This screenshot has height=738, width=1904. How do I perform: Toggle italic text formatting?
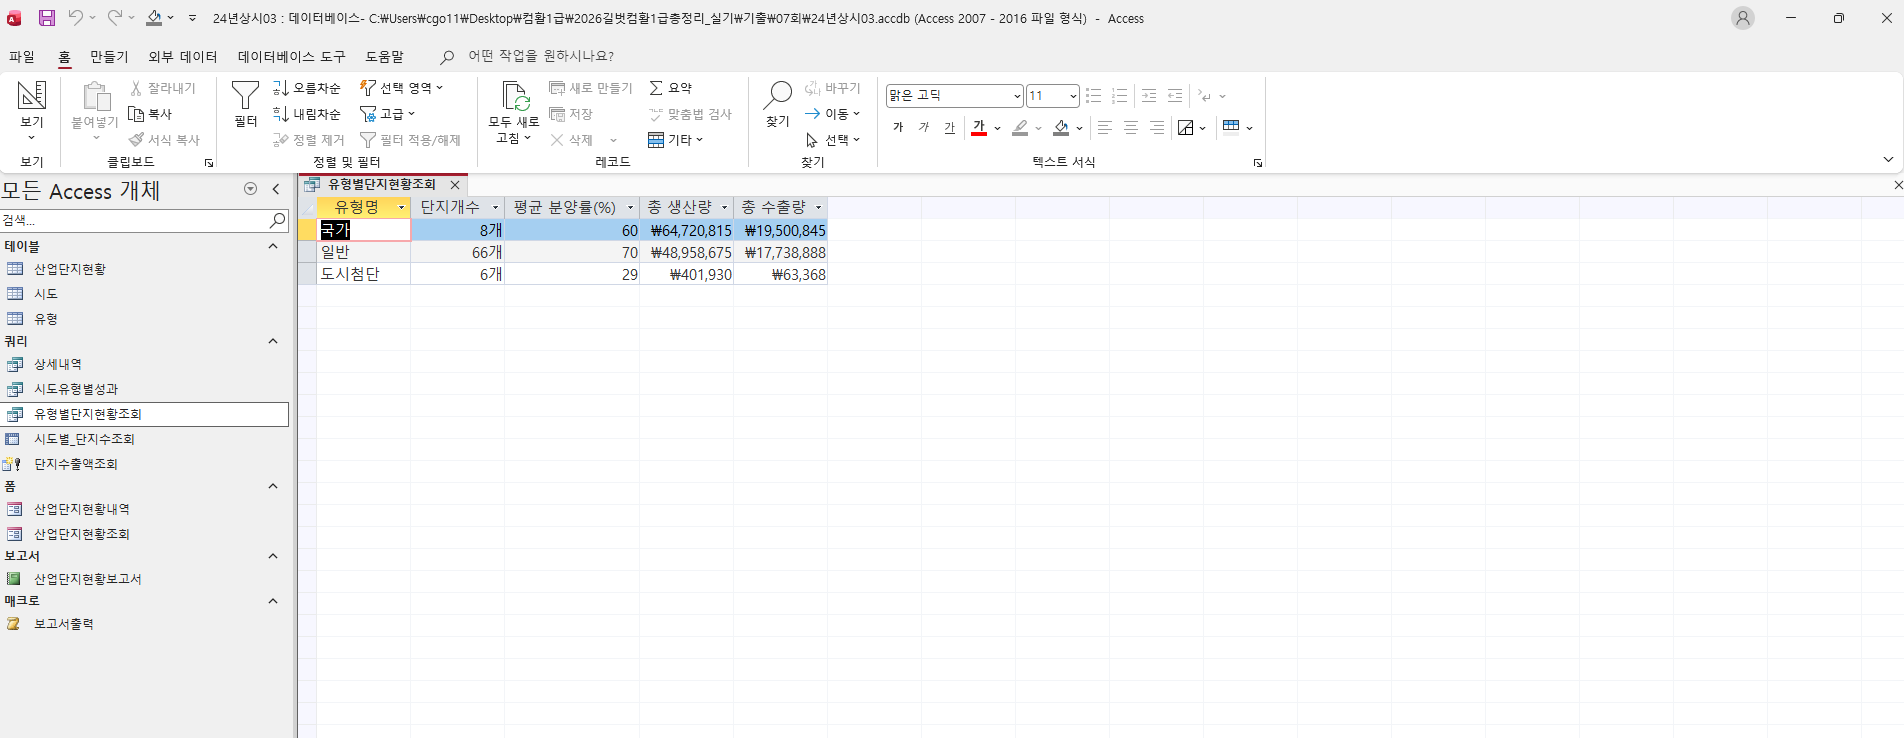924,127
